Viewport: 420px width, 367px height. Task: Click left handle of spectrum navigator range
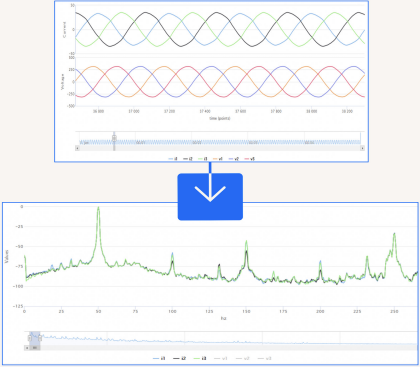(30, 338)
